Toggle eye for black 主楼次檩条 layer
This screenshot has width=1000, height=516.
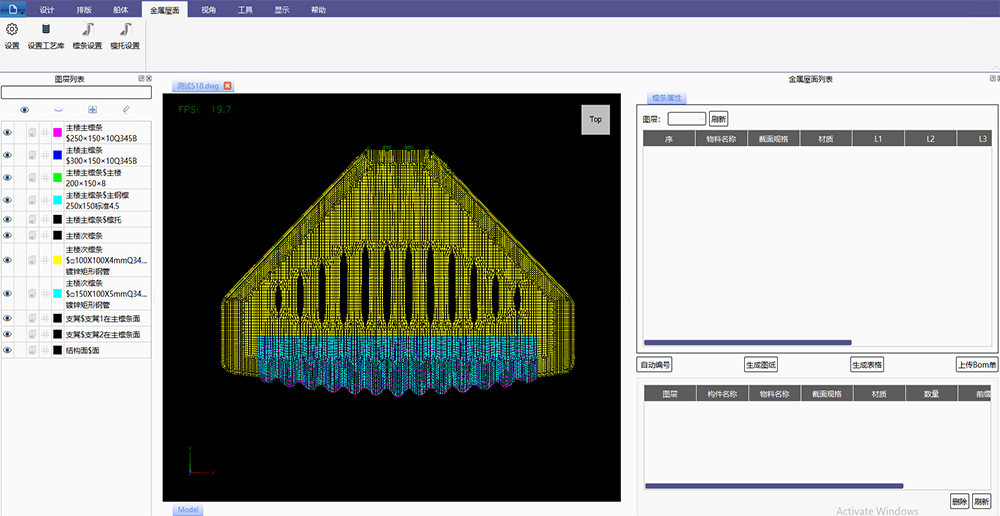coord(8,235)
